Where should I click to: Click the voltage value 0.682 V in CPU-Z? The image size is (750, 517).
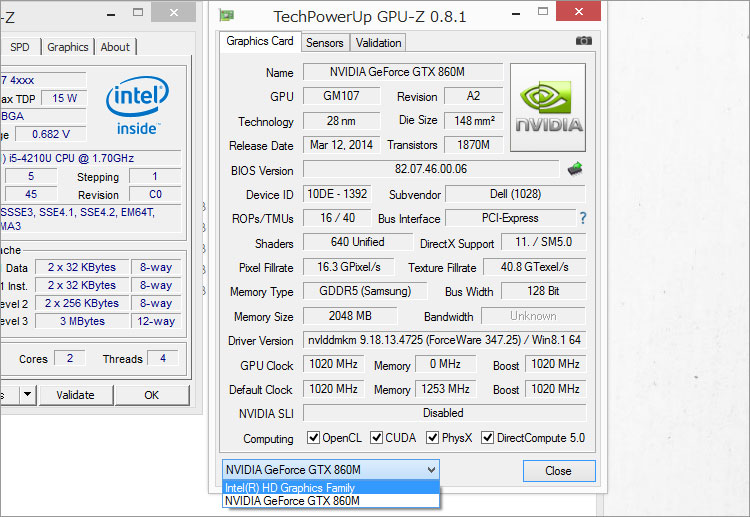[51, 134]
